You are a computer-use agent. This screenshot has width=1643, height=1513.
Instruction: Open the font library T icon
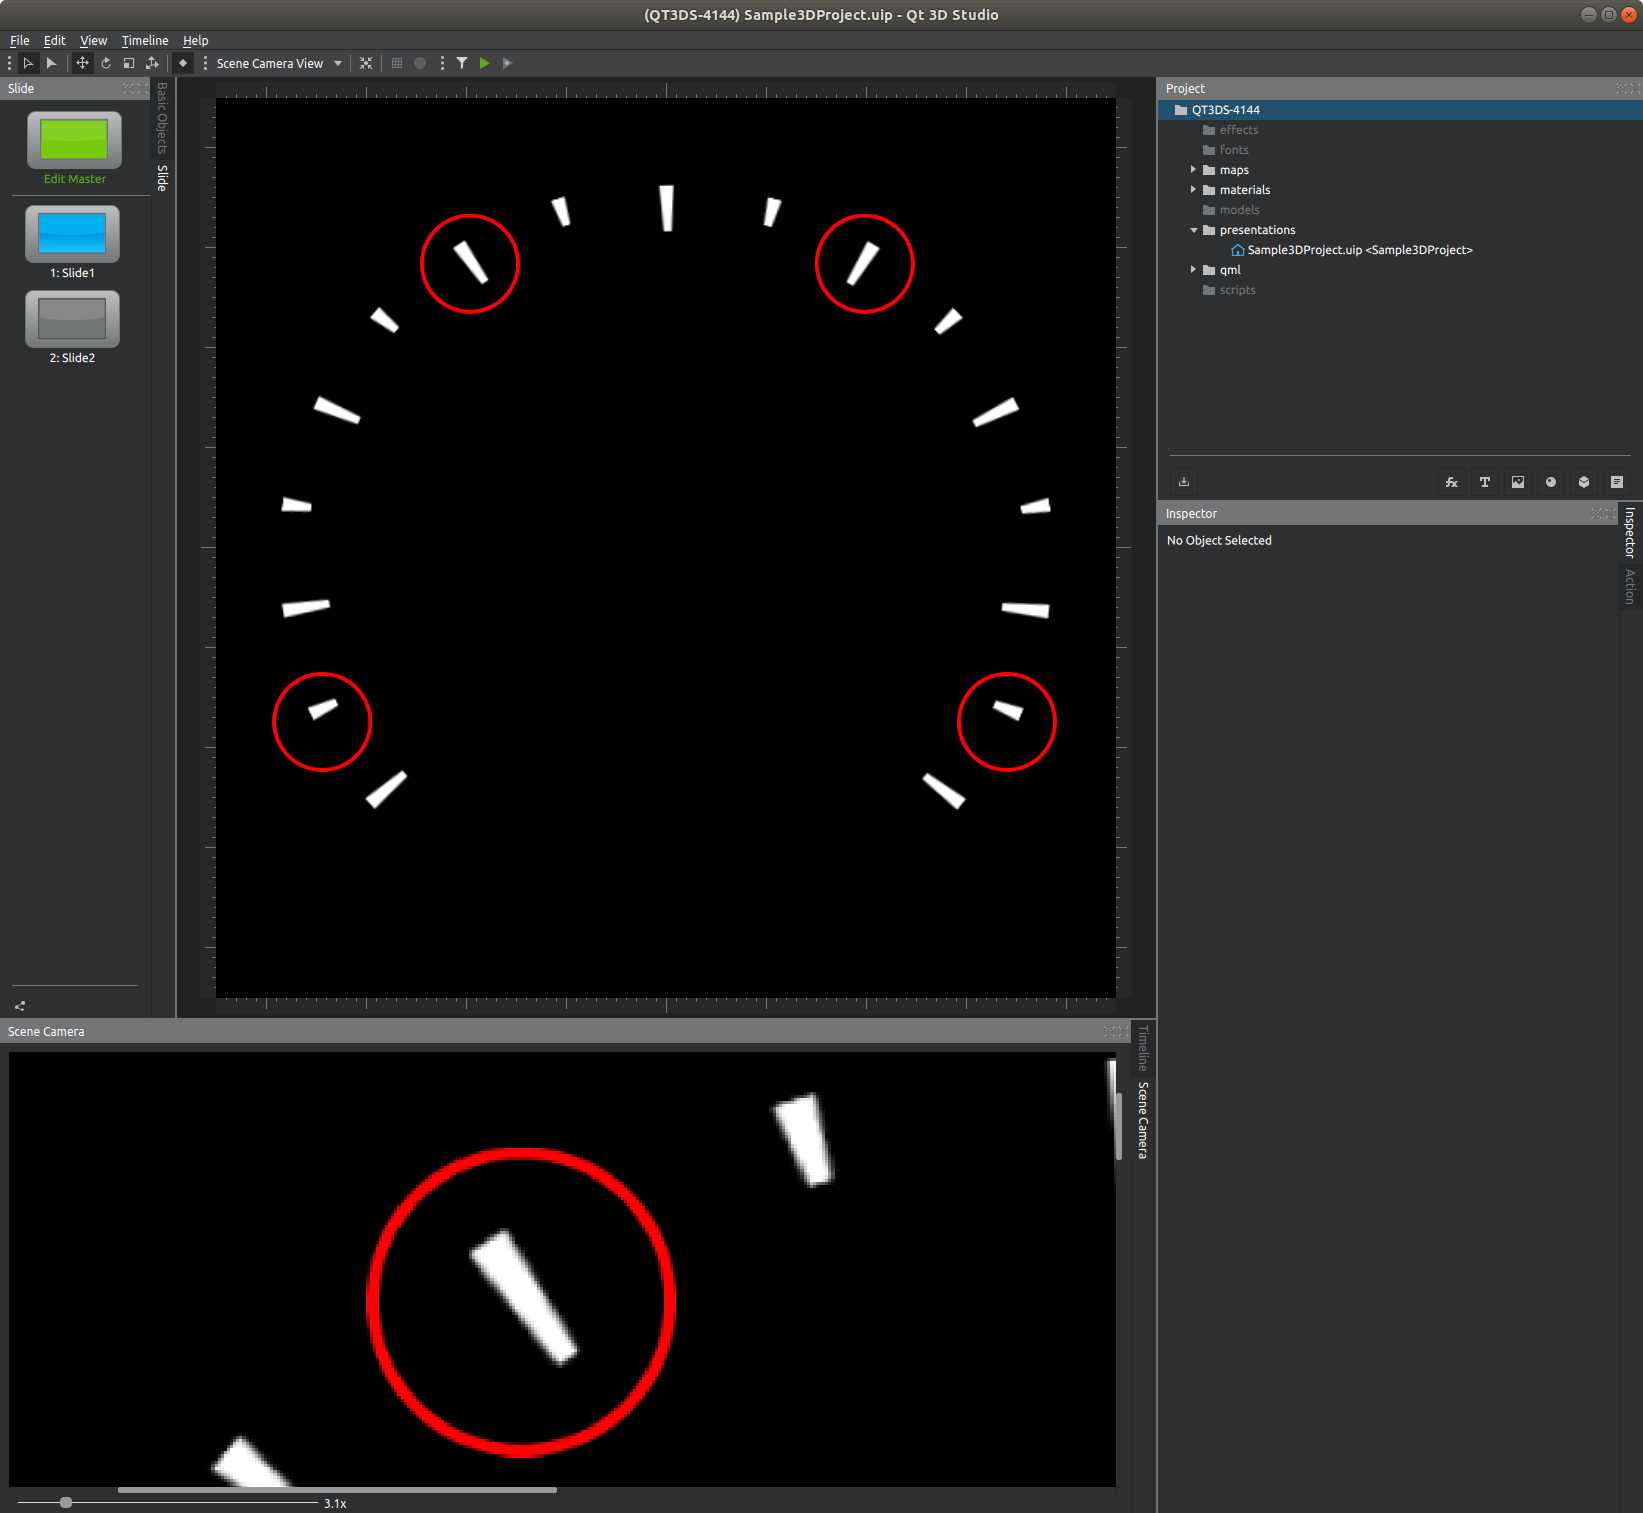(1485, 482)
